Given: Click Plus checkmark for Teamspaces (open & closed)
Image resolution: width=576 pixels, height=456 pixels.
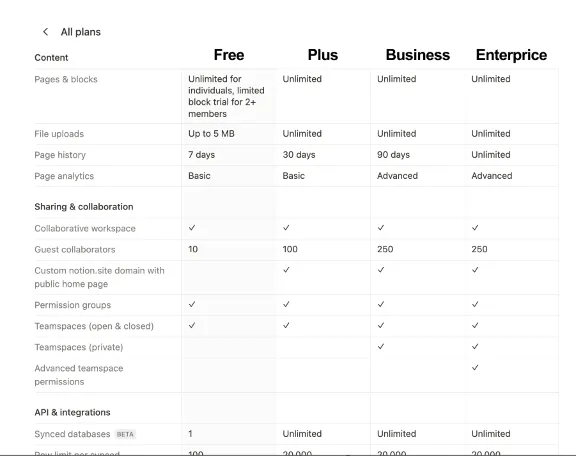Looking at the screenshot, I should [286, 326].
